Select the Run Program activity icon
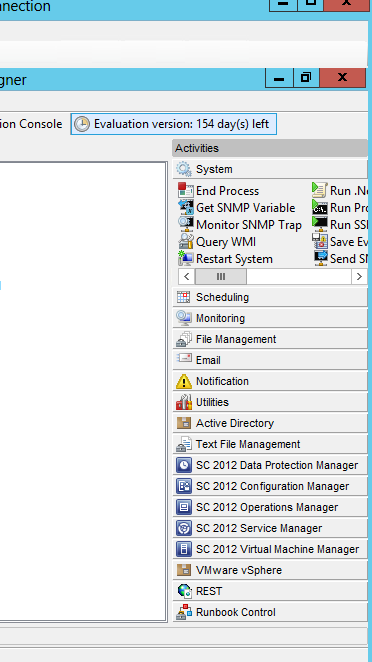The image size is (372, 662). tap(320, 207)
